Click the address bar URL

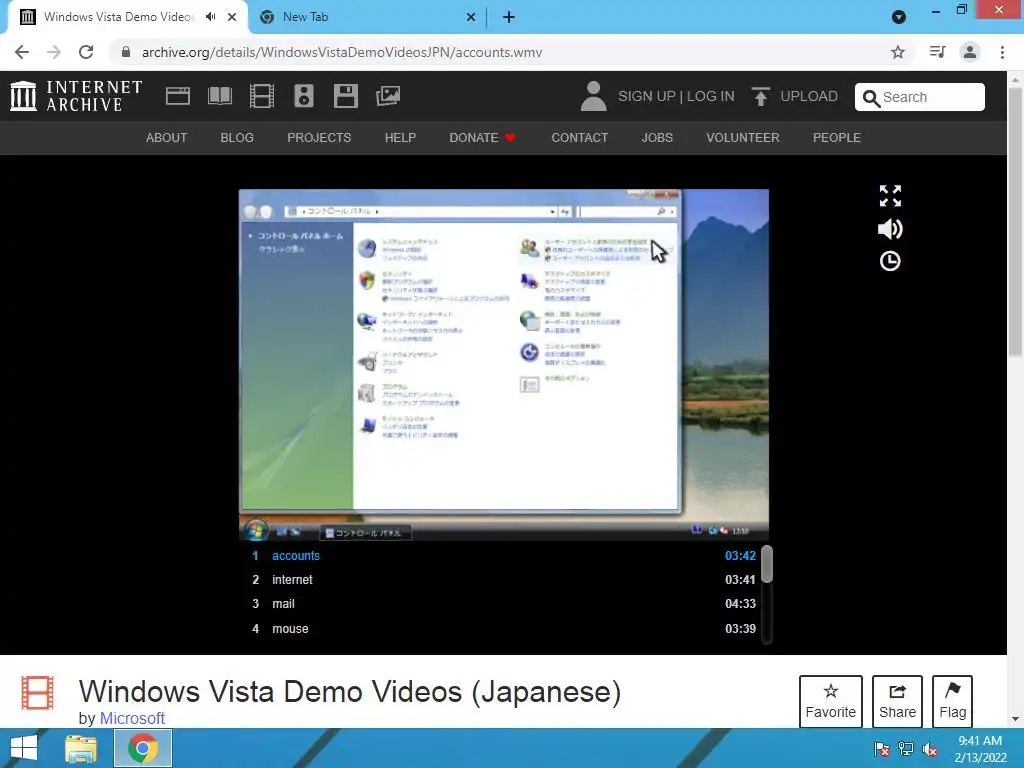342,52
